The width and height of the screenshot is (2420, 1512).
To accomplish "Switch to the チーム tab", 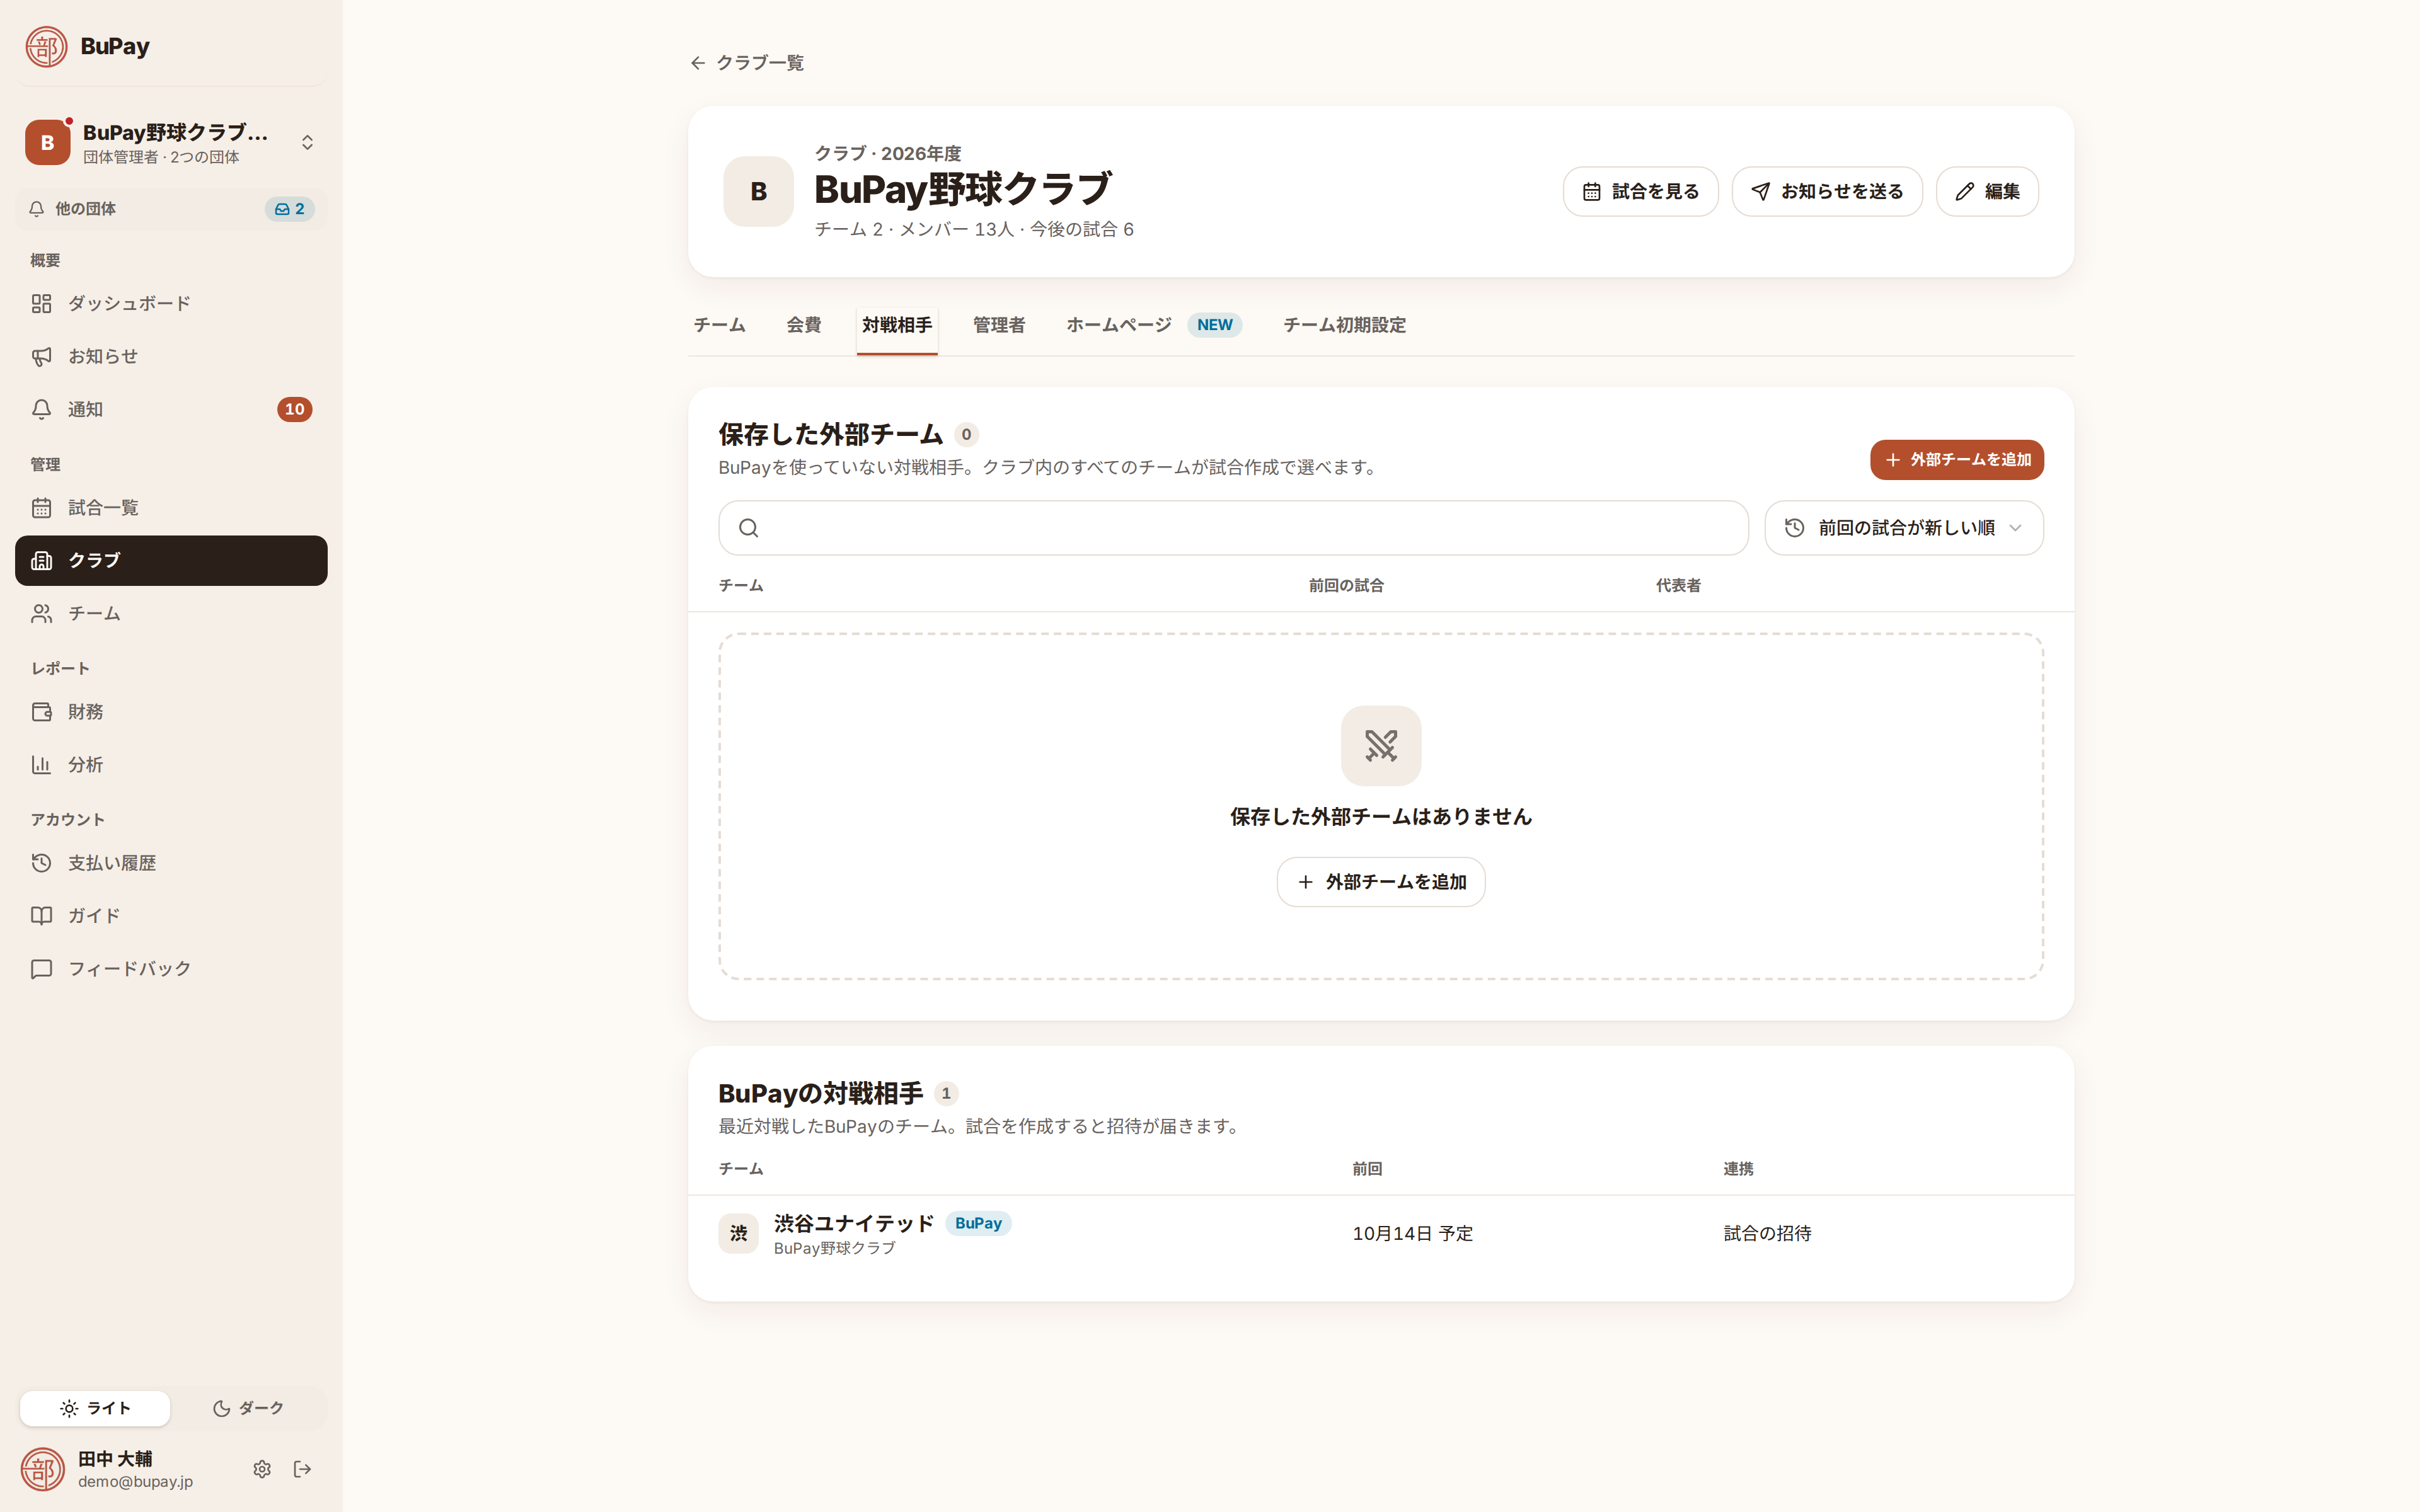I will [719, 325].
